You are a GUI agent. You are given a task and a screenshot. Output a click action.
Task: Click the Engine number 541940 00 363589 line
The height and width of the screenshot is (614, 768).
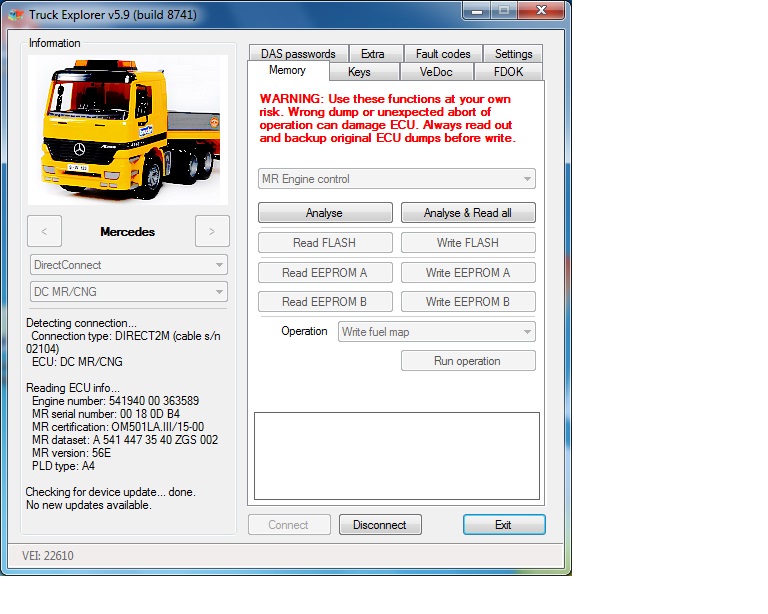point(116,401)
